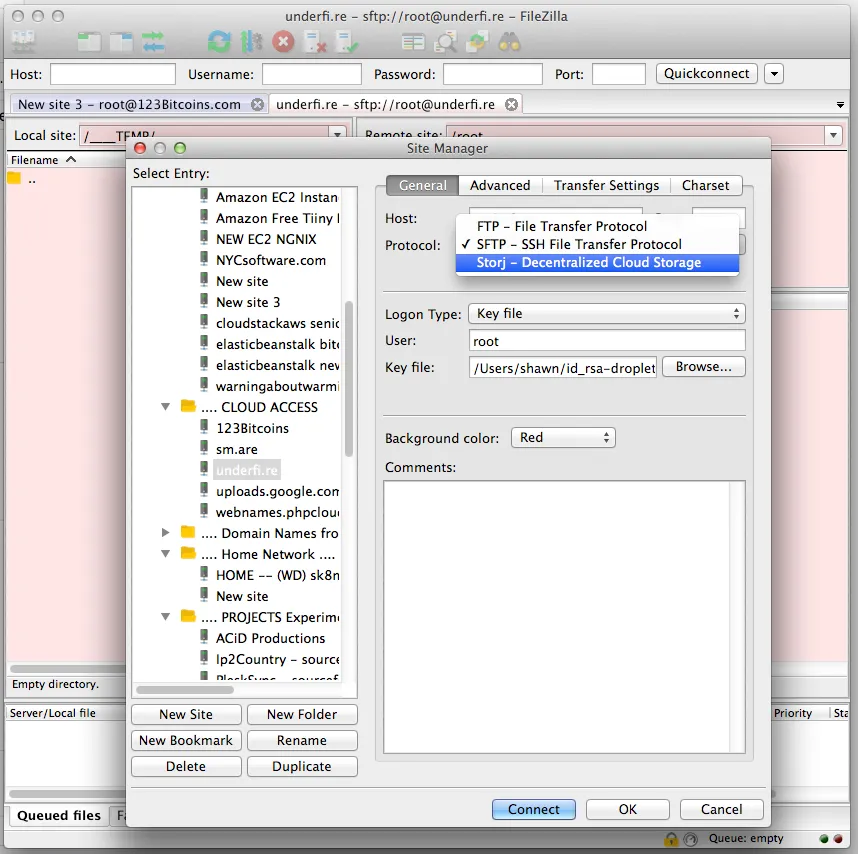Collapse the PROJECTS Experiments folder

click(165, 617)
